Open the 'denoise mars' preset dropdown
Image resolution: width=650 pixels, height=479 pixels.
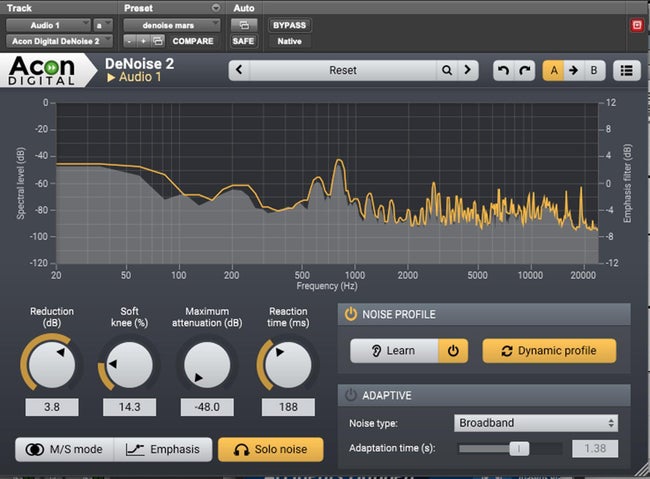click(172, 25)
